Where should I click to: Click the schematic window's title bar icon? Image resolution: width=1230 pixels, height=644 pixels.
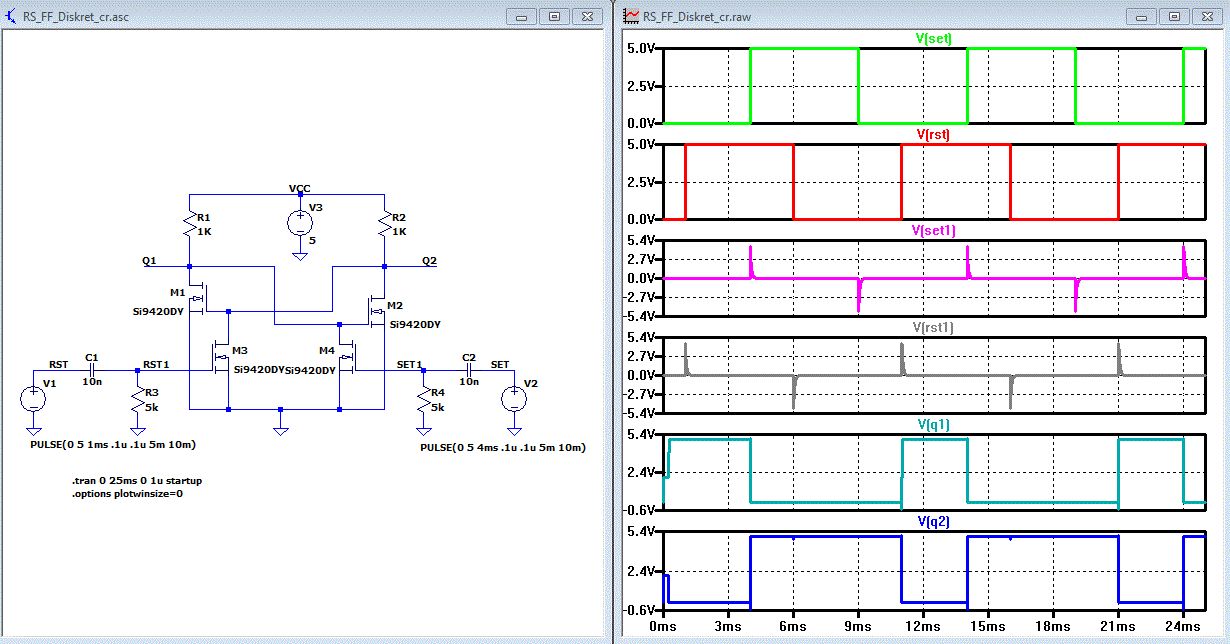[10, 16]
